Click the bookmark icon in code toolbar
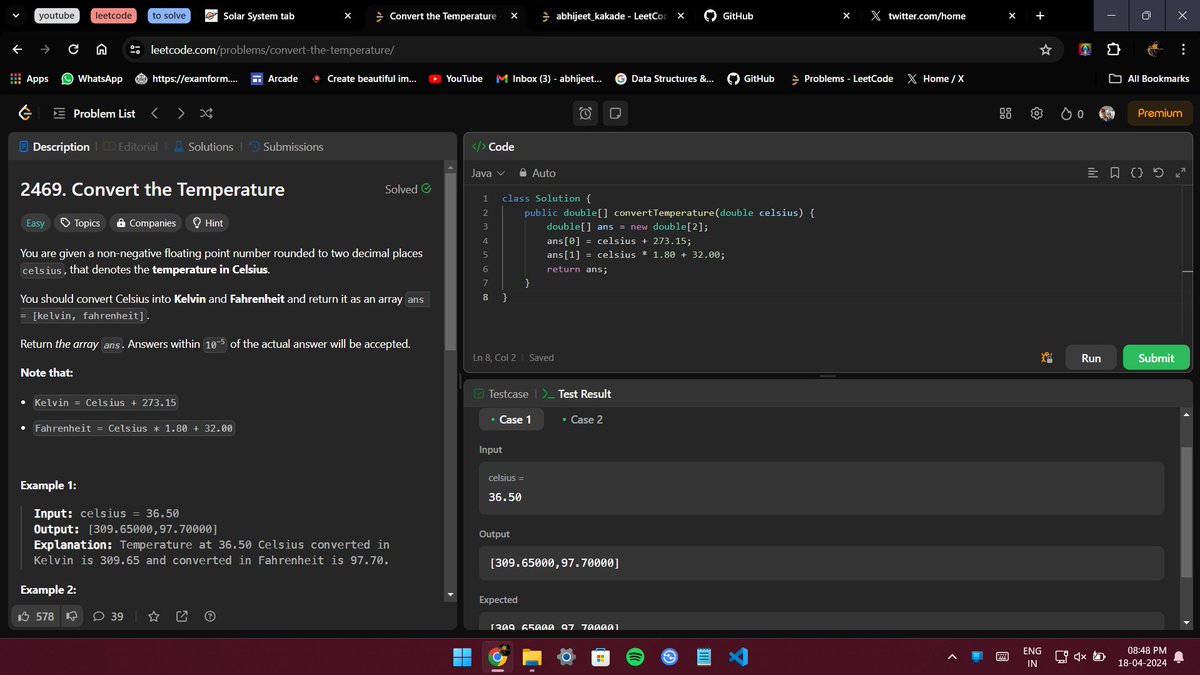 (1115, 173)
